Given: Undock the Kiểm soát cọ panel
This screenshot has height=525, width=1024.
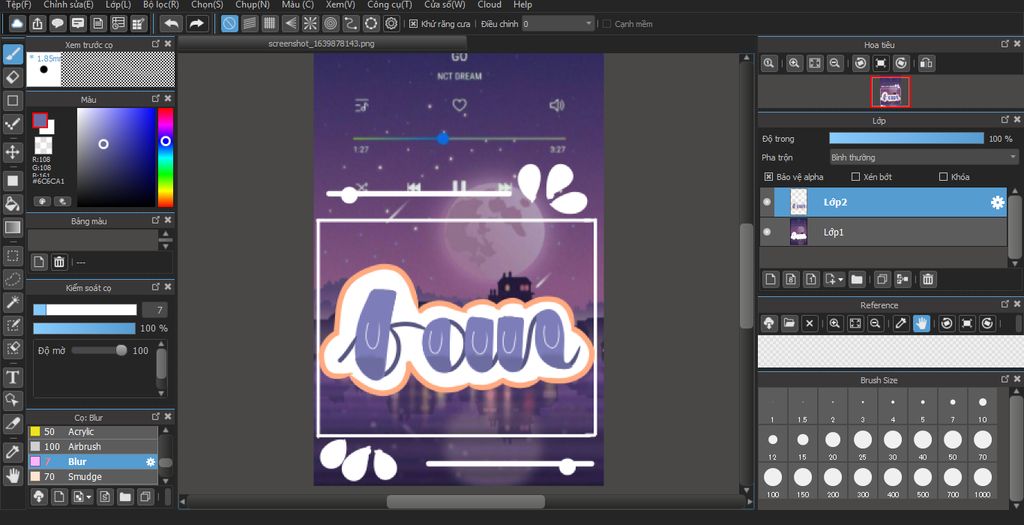Looking at the screenshot, I should click(155, 287).
